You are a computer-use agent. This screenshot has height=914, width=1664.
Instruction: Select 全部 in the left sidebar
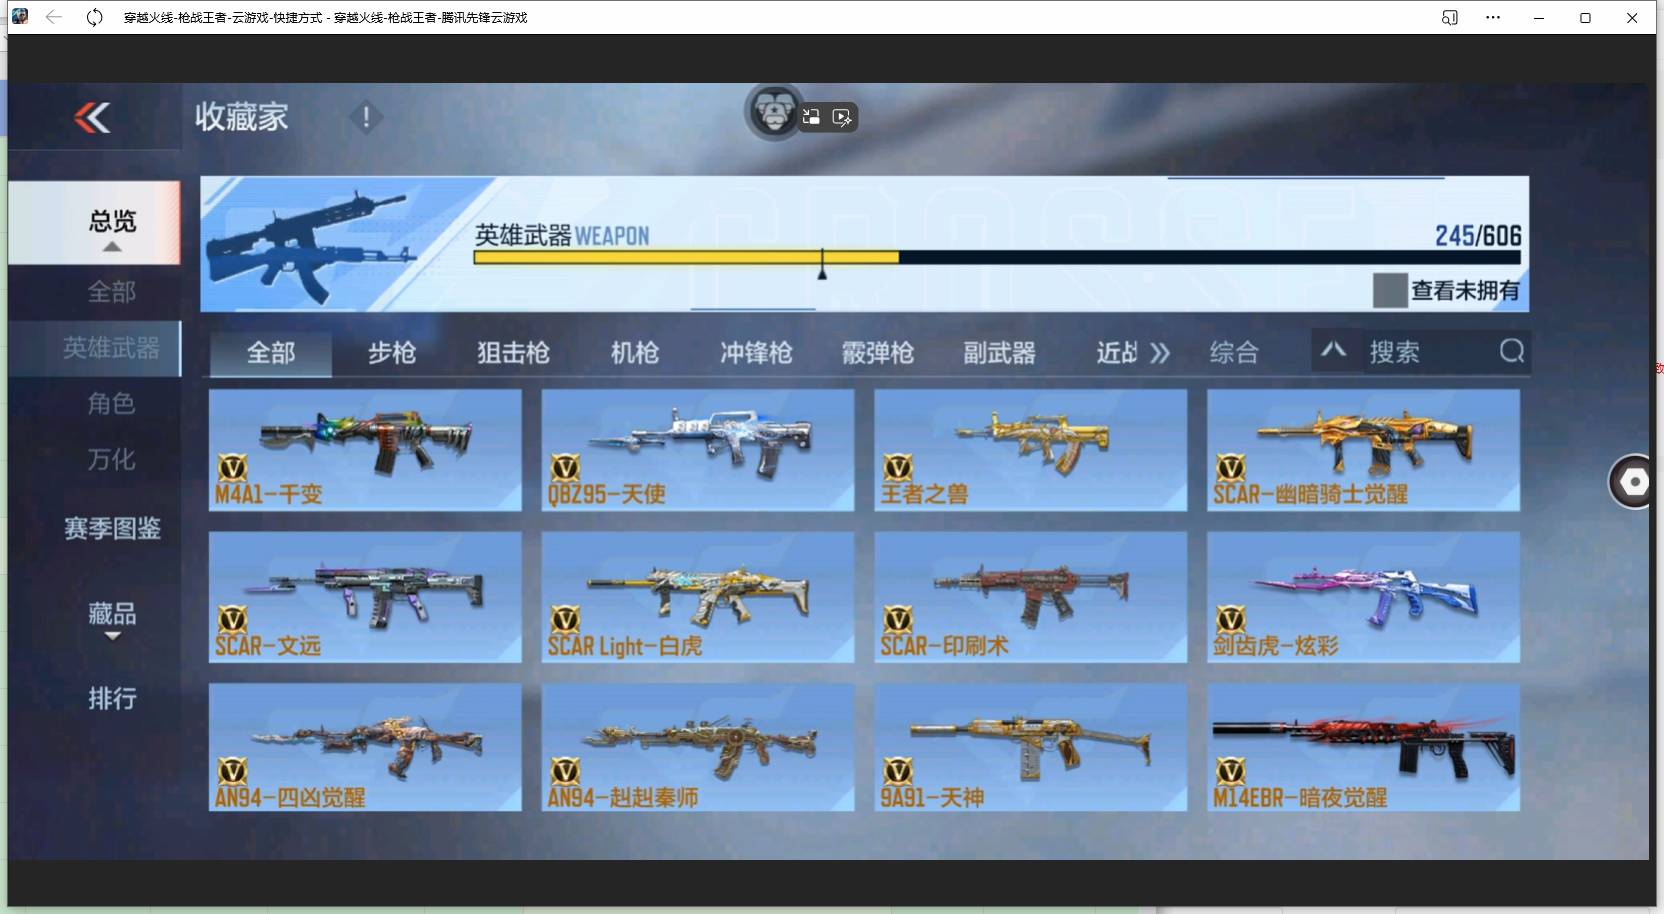coord(112,292)
